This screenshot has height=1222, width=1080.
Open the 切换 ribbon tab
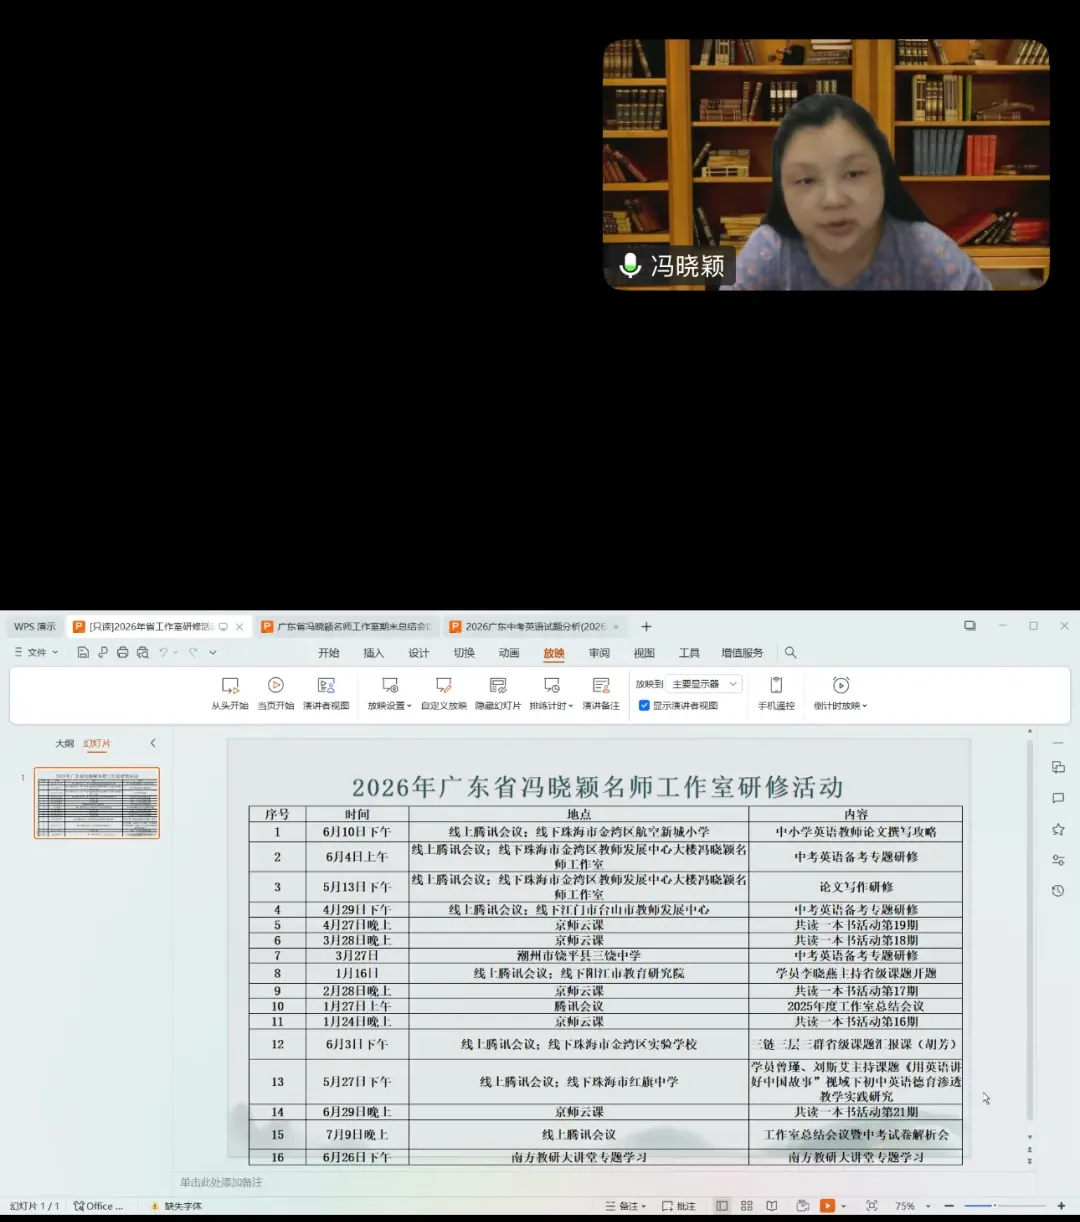[x=464, y=653]
